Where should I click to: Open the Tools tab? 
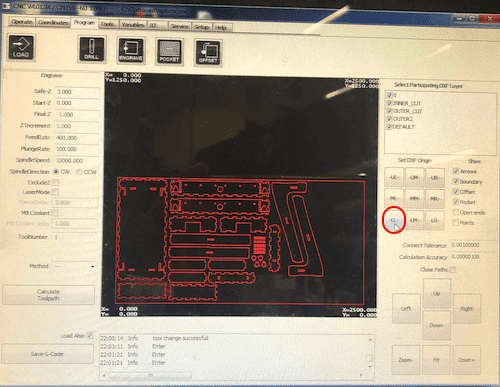coord(107,24)
